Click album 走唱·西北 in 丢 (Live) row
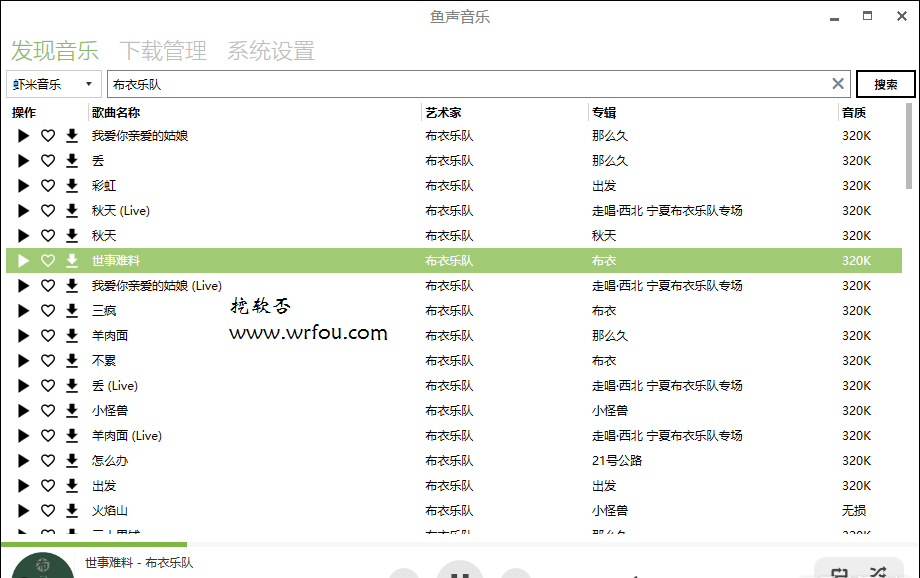 [x=667, y=386]
